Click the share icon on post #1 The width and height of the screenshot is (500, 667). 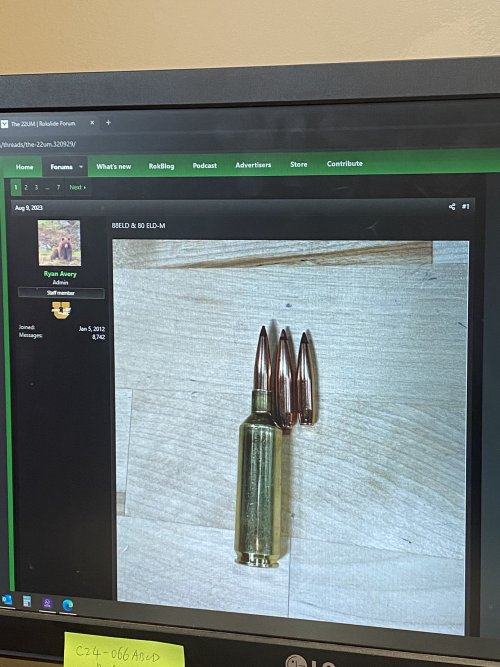(x=452, y=206)
